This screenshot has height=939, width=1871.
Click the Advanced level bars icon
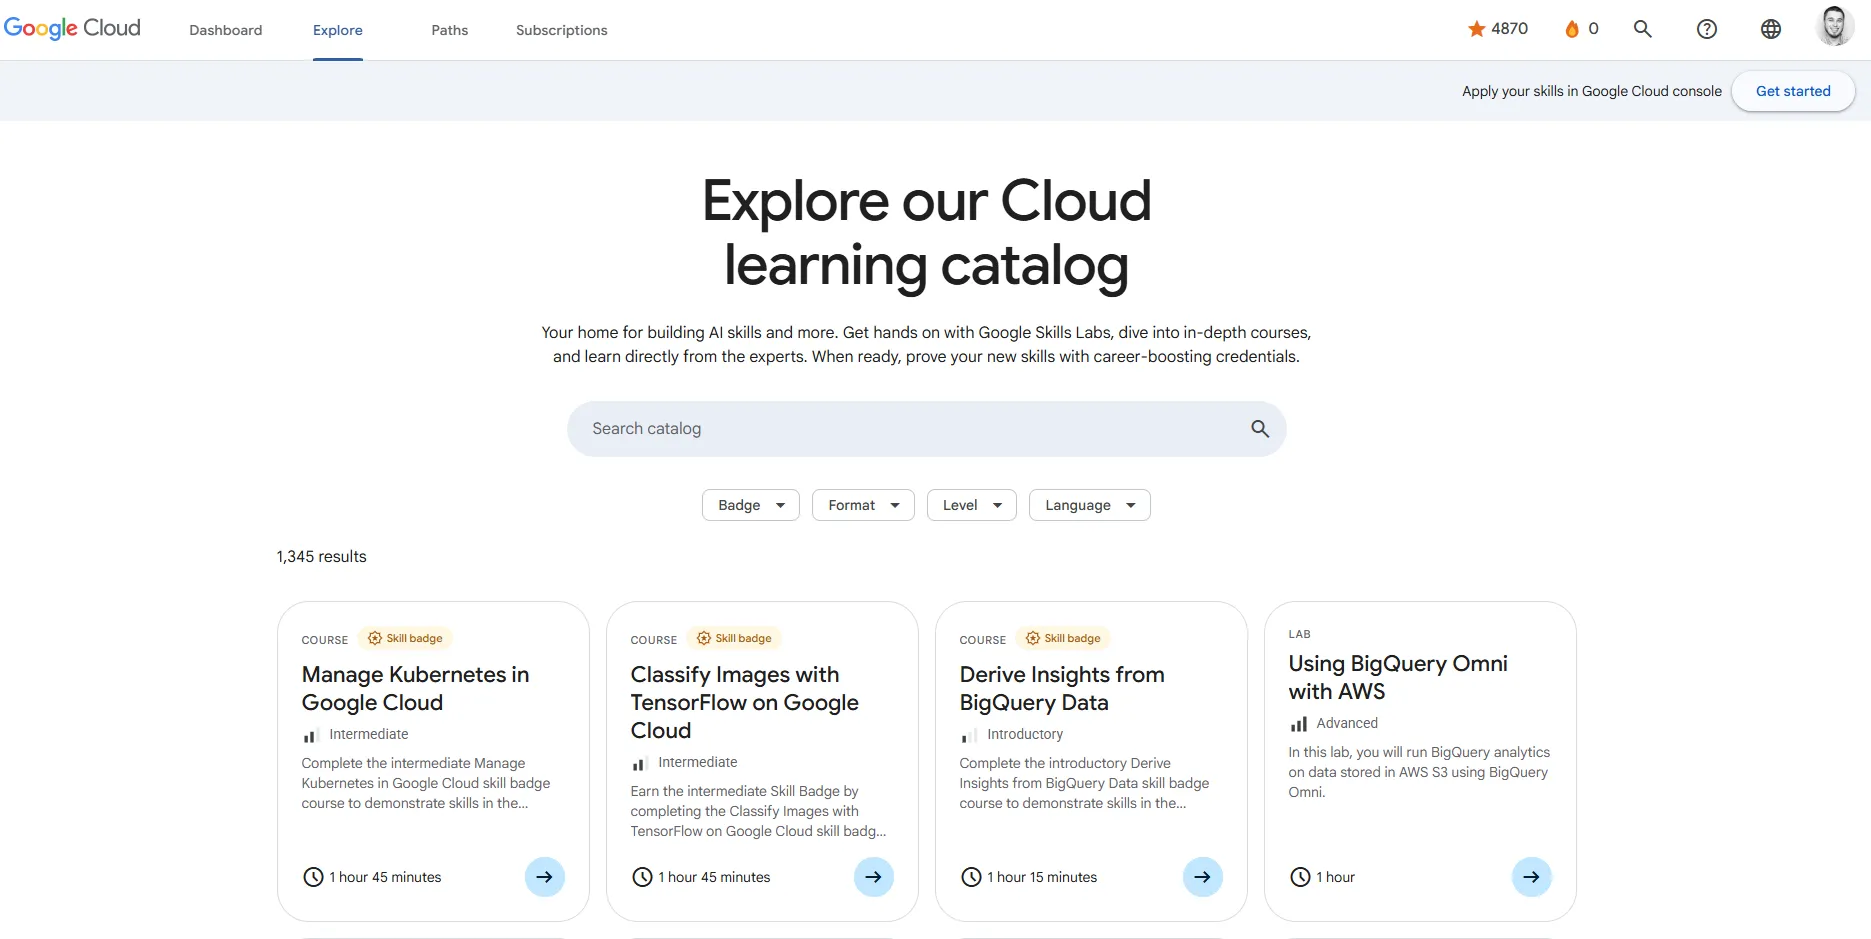[1298, 724]
